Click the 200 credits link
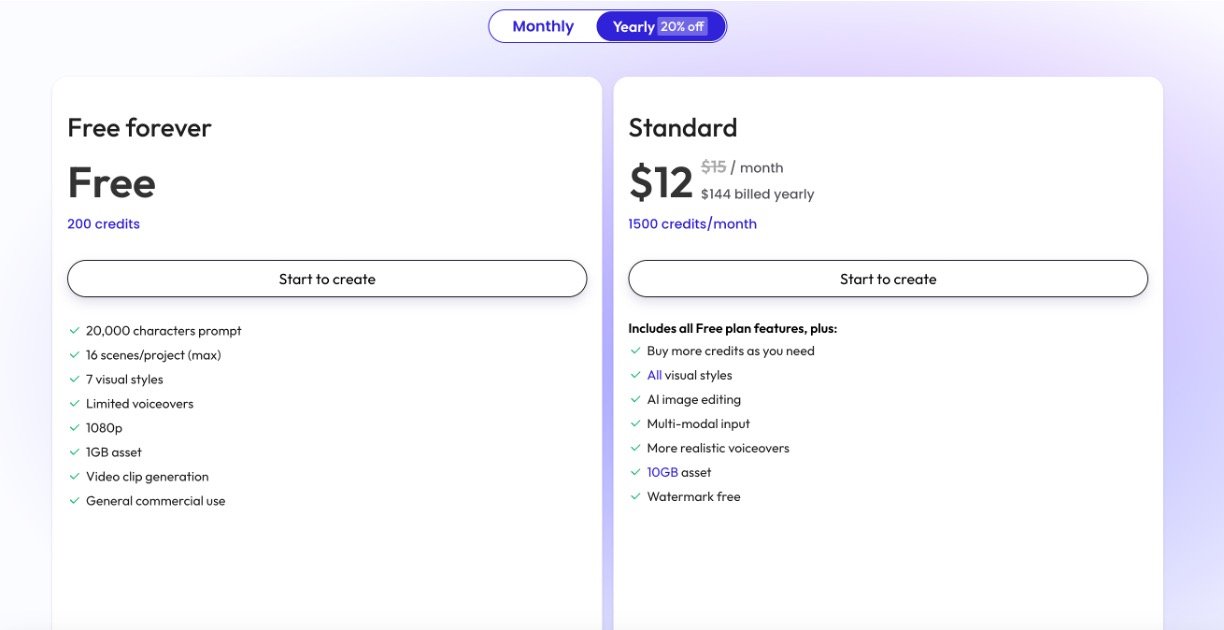 pyautogui.click(x=103, y=224)
